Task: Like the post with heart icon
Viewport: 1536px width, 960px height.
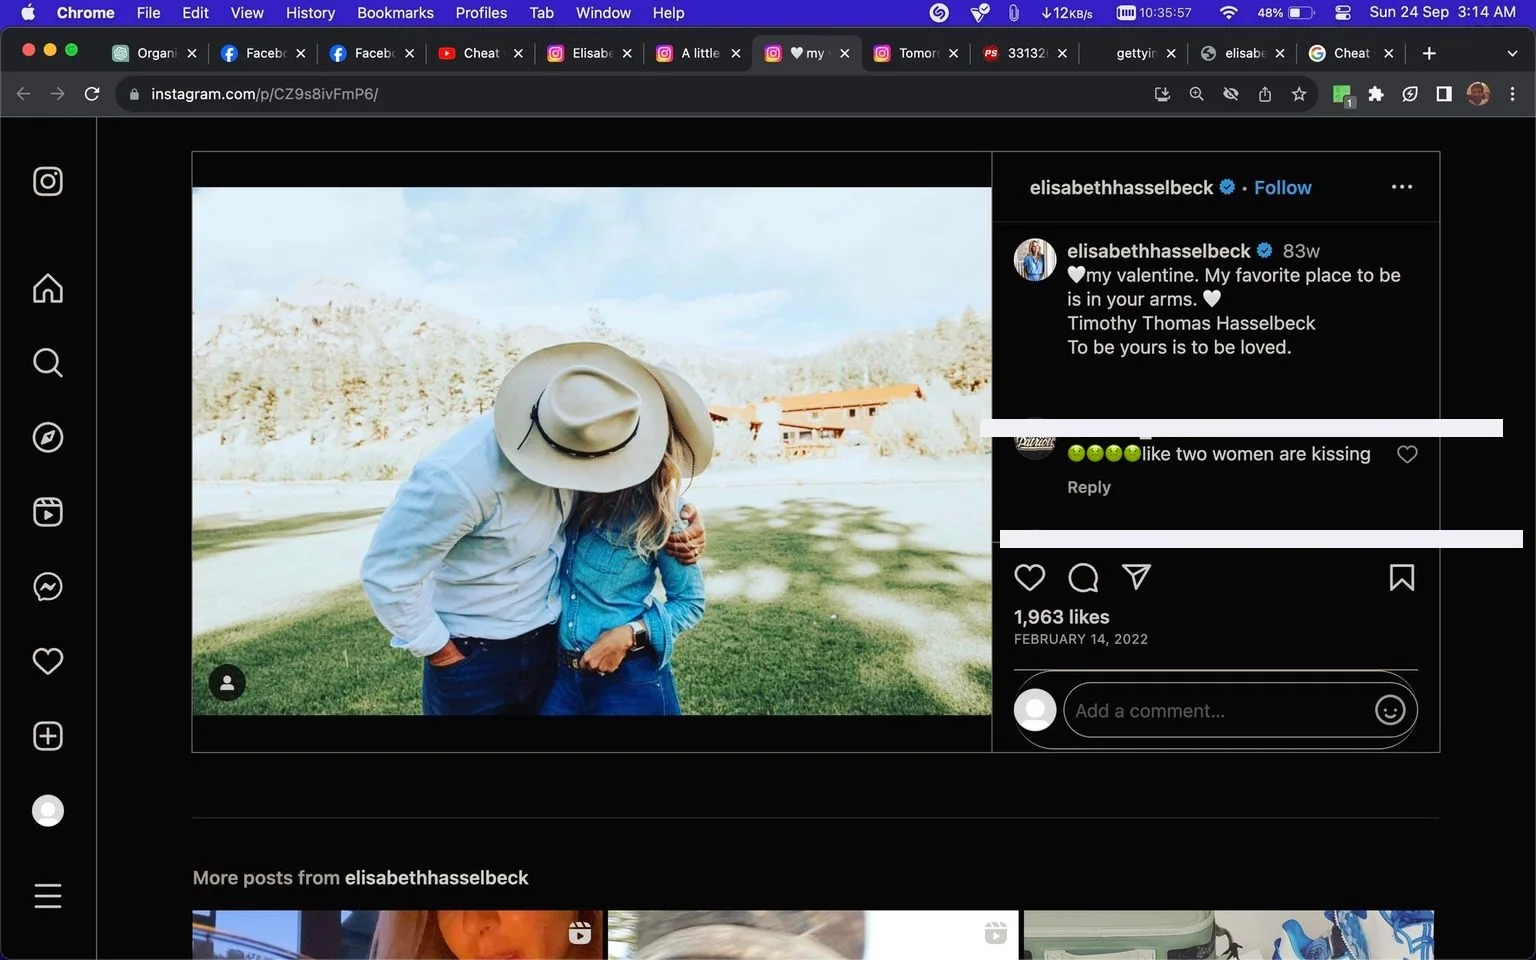Action: click(x=1029, y=577)
